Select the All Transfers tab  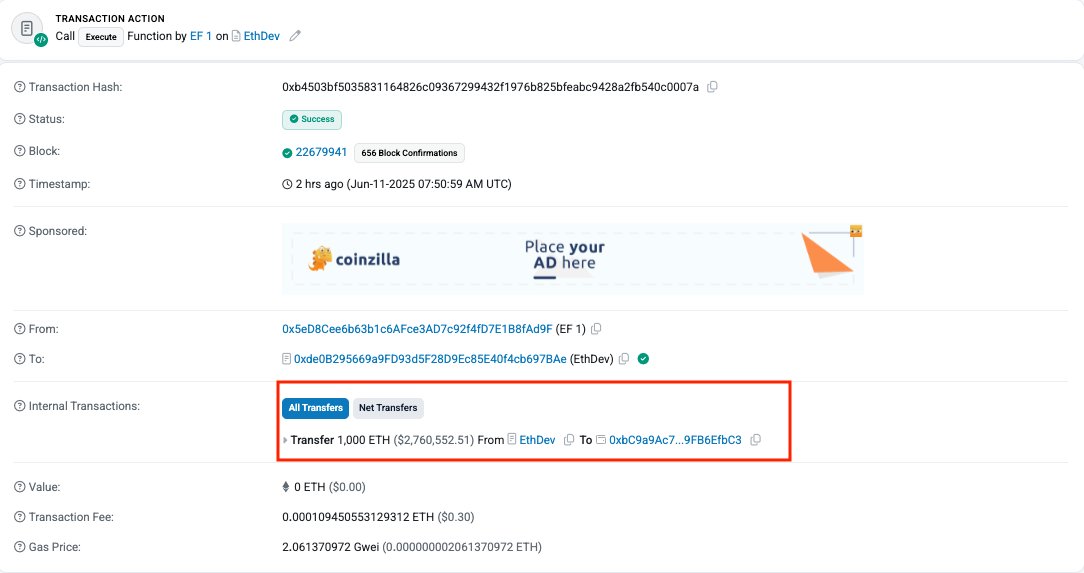coord(315,408)
